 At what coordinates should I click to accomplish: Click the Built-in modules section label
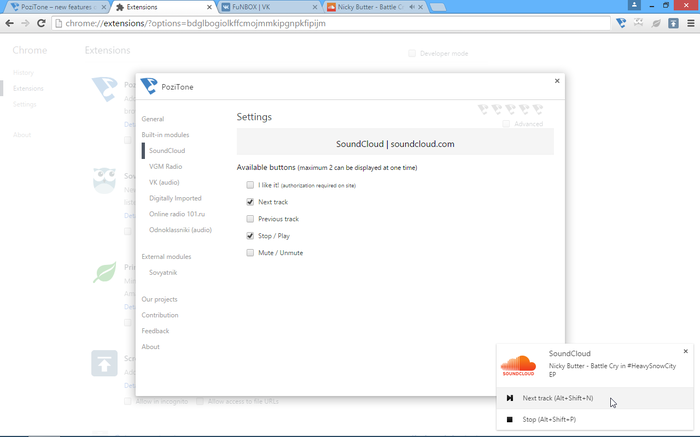[x=165, y=135]
